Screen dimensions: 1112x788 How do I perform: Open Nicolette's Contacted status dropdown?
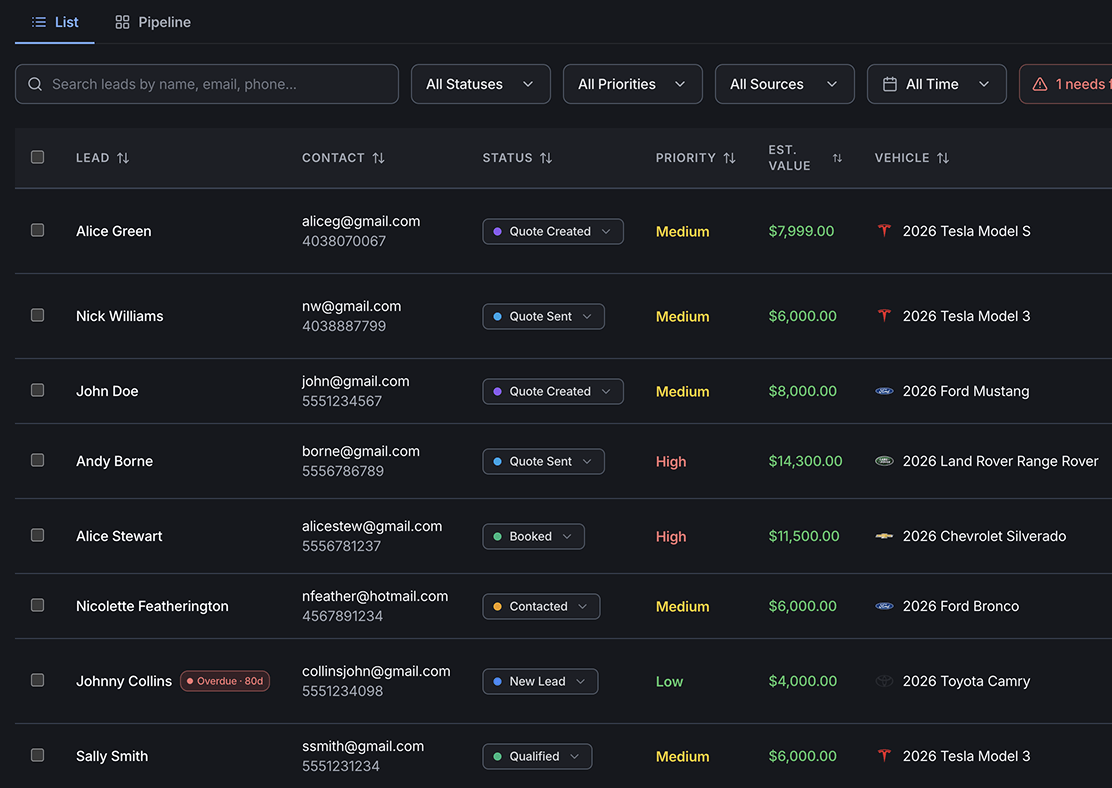coord(541,606)
